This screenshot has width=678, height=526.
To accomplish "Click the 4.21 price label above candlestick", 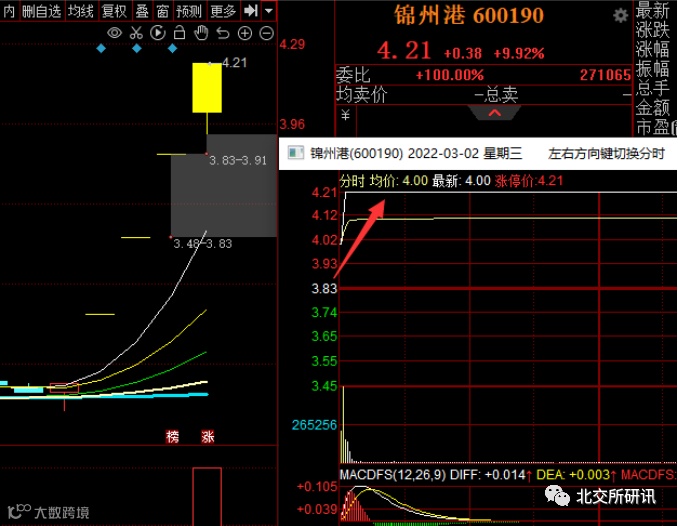I will (234, 63).
